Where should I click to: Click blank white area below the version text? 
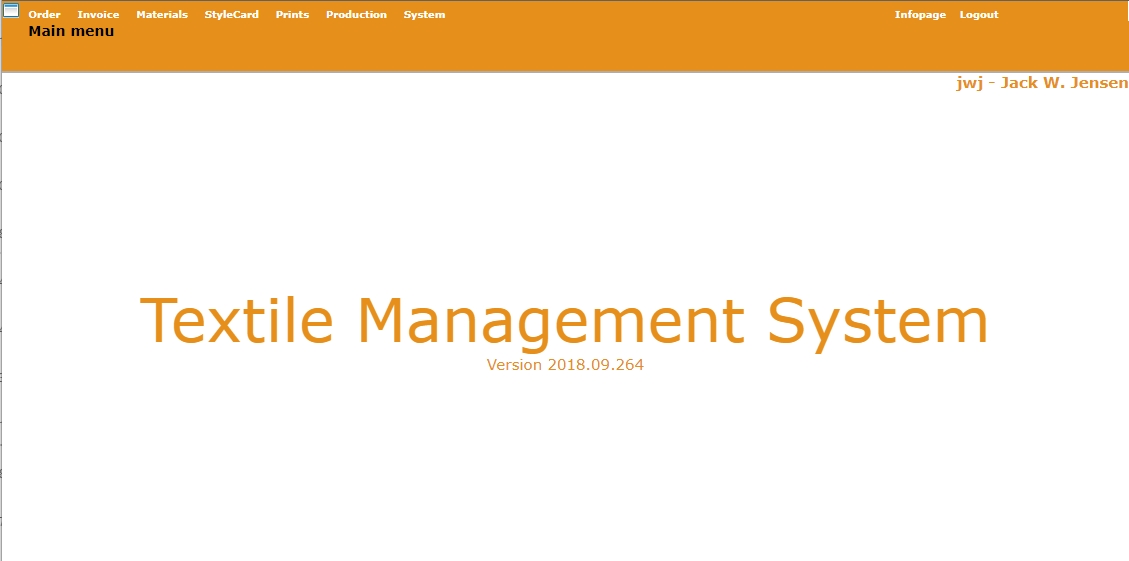tap(565, 460)
